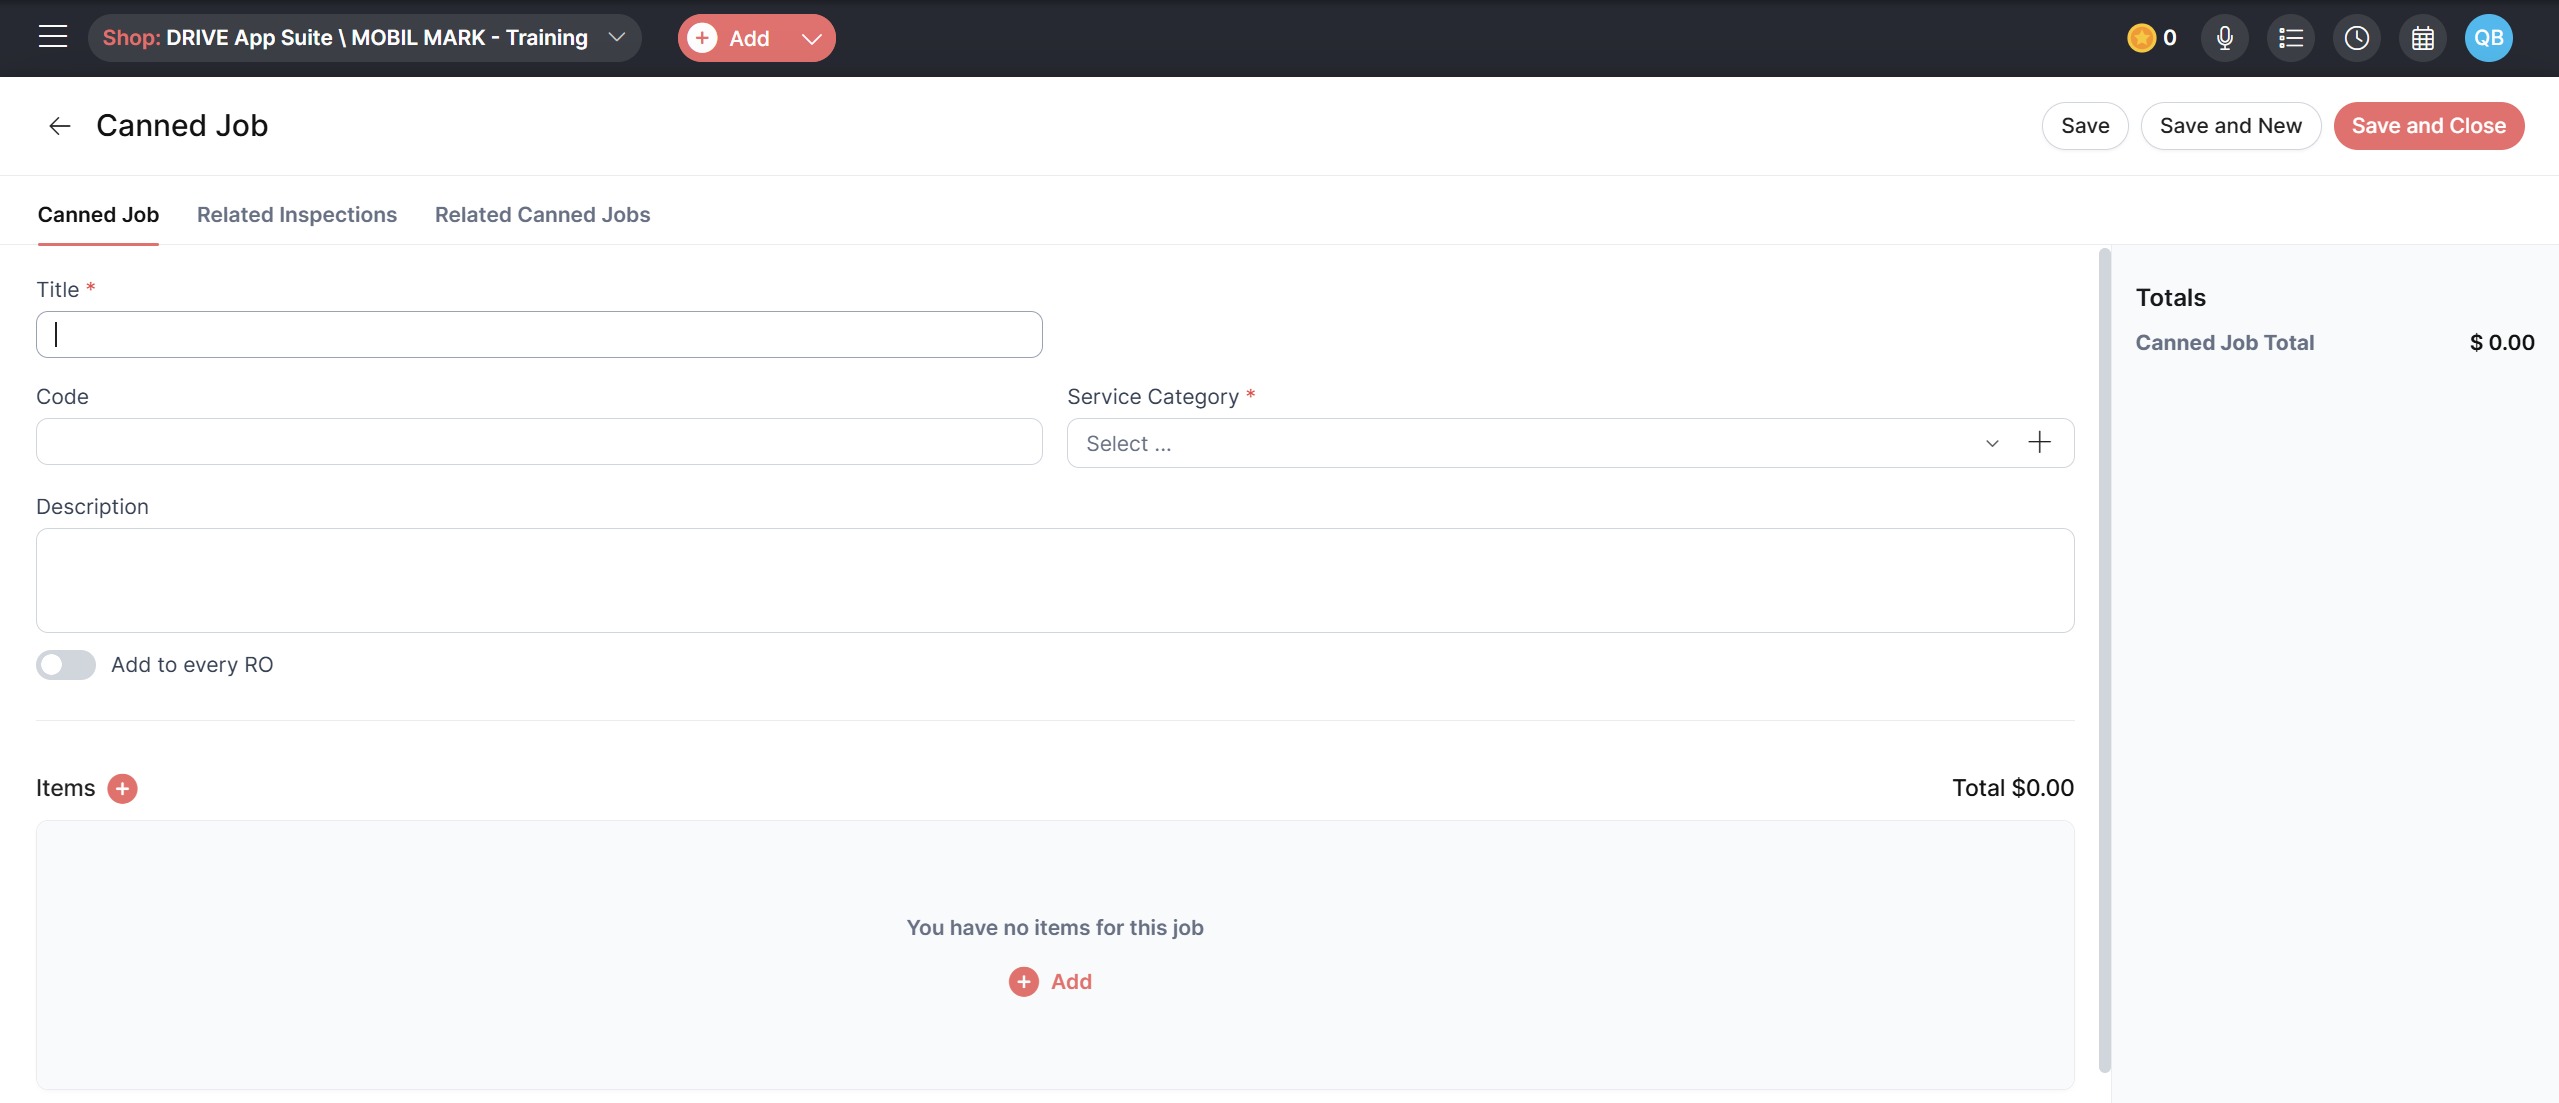
Task: Switch to Related Canned Jobs tab
Action: point(542,215)
